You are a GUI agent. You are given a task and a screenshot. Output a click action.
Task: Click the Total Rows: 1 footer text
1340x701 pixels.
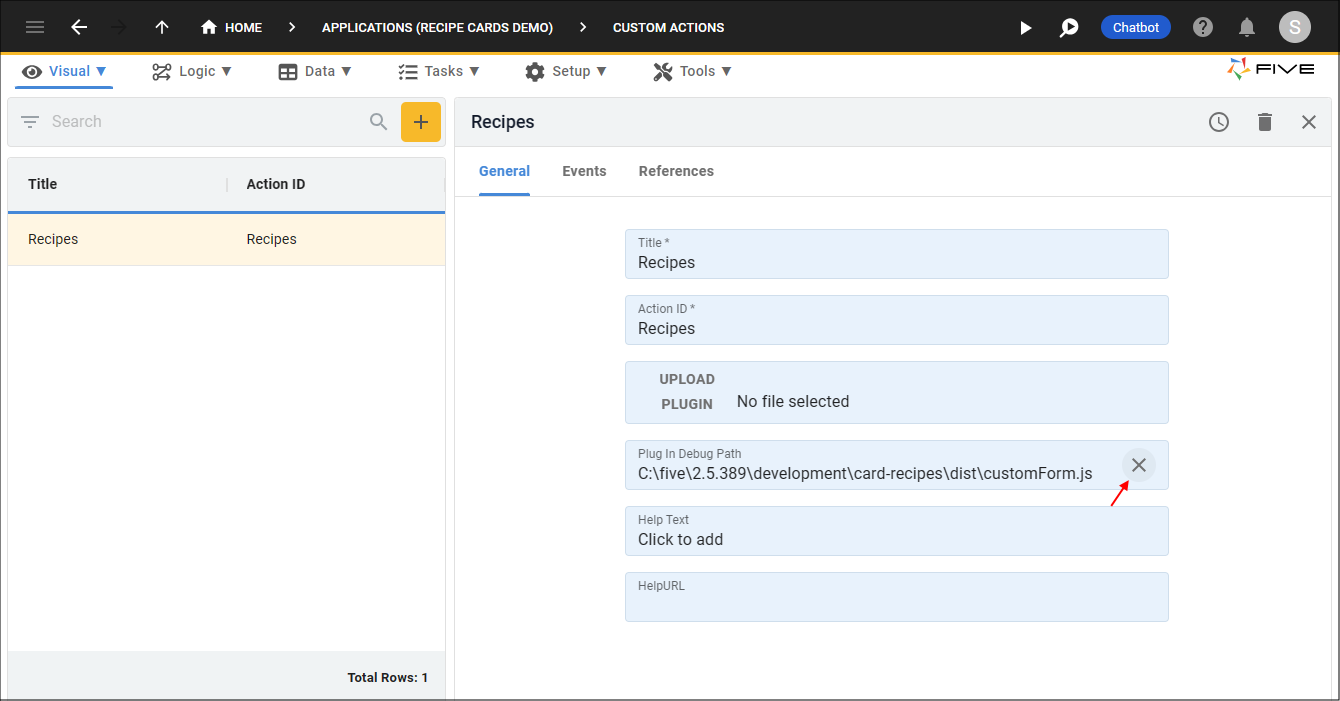pos(387,678)
